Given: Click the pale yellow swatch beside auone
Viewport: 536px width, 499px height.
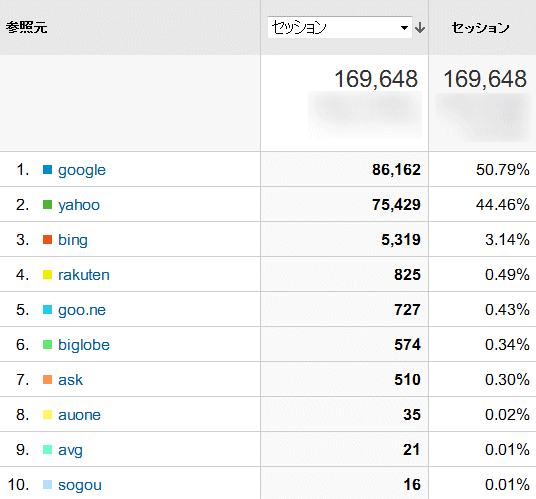Looking at the screenshot, I should pyautogui.click(x=48, y=415).
